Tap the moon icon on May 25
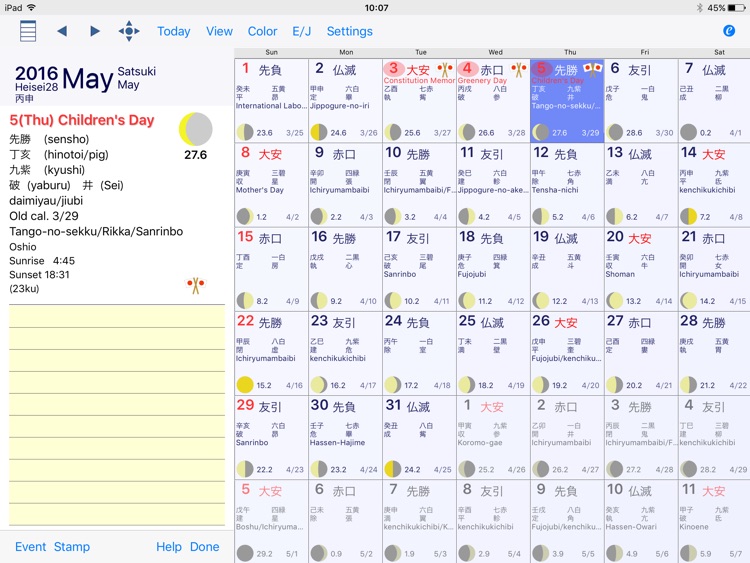Viewport: 750px width, 563px height. [467, 385]
